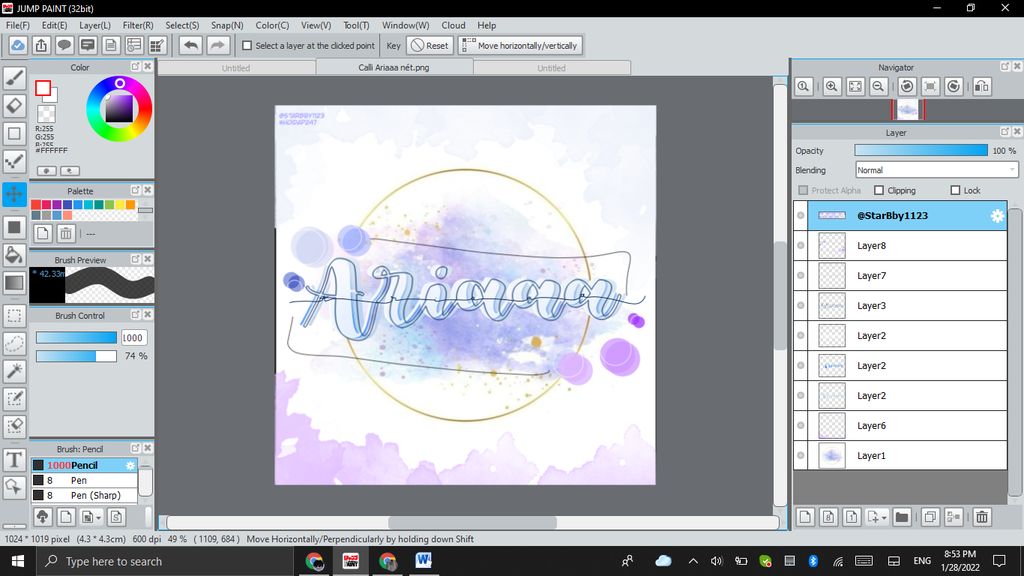Flip canvas icon in Navigator
This screenshot has width=1024, height=576.
(x=982, y=86)
